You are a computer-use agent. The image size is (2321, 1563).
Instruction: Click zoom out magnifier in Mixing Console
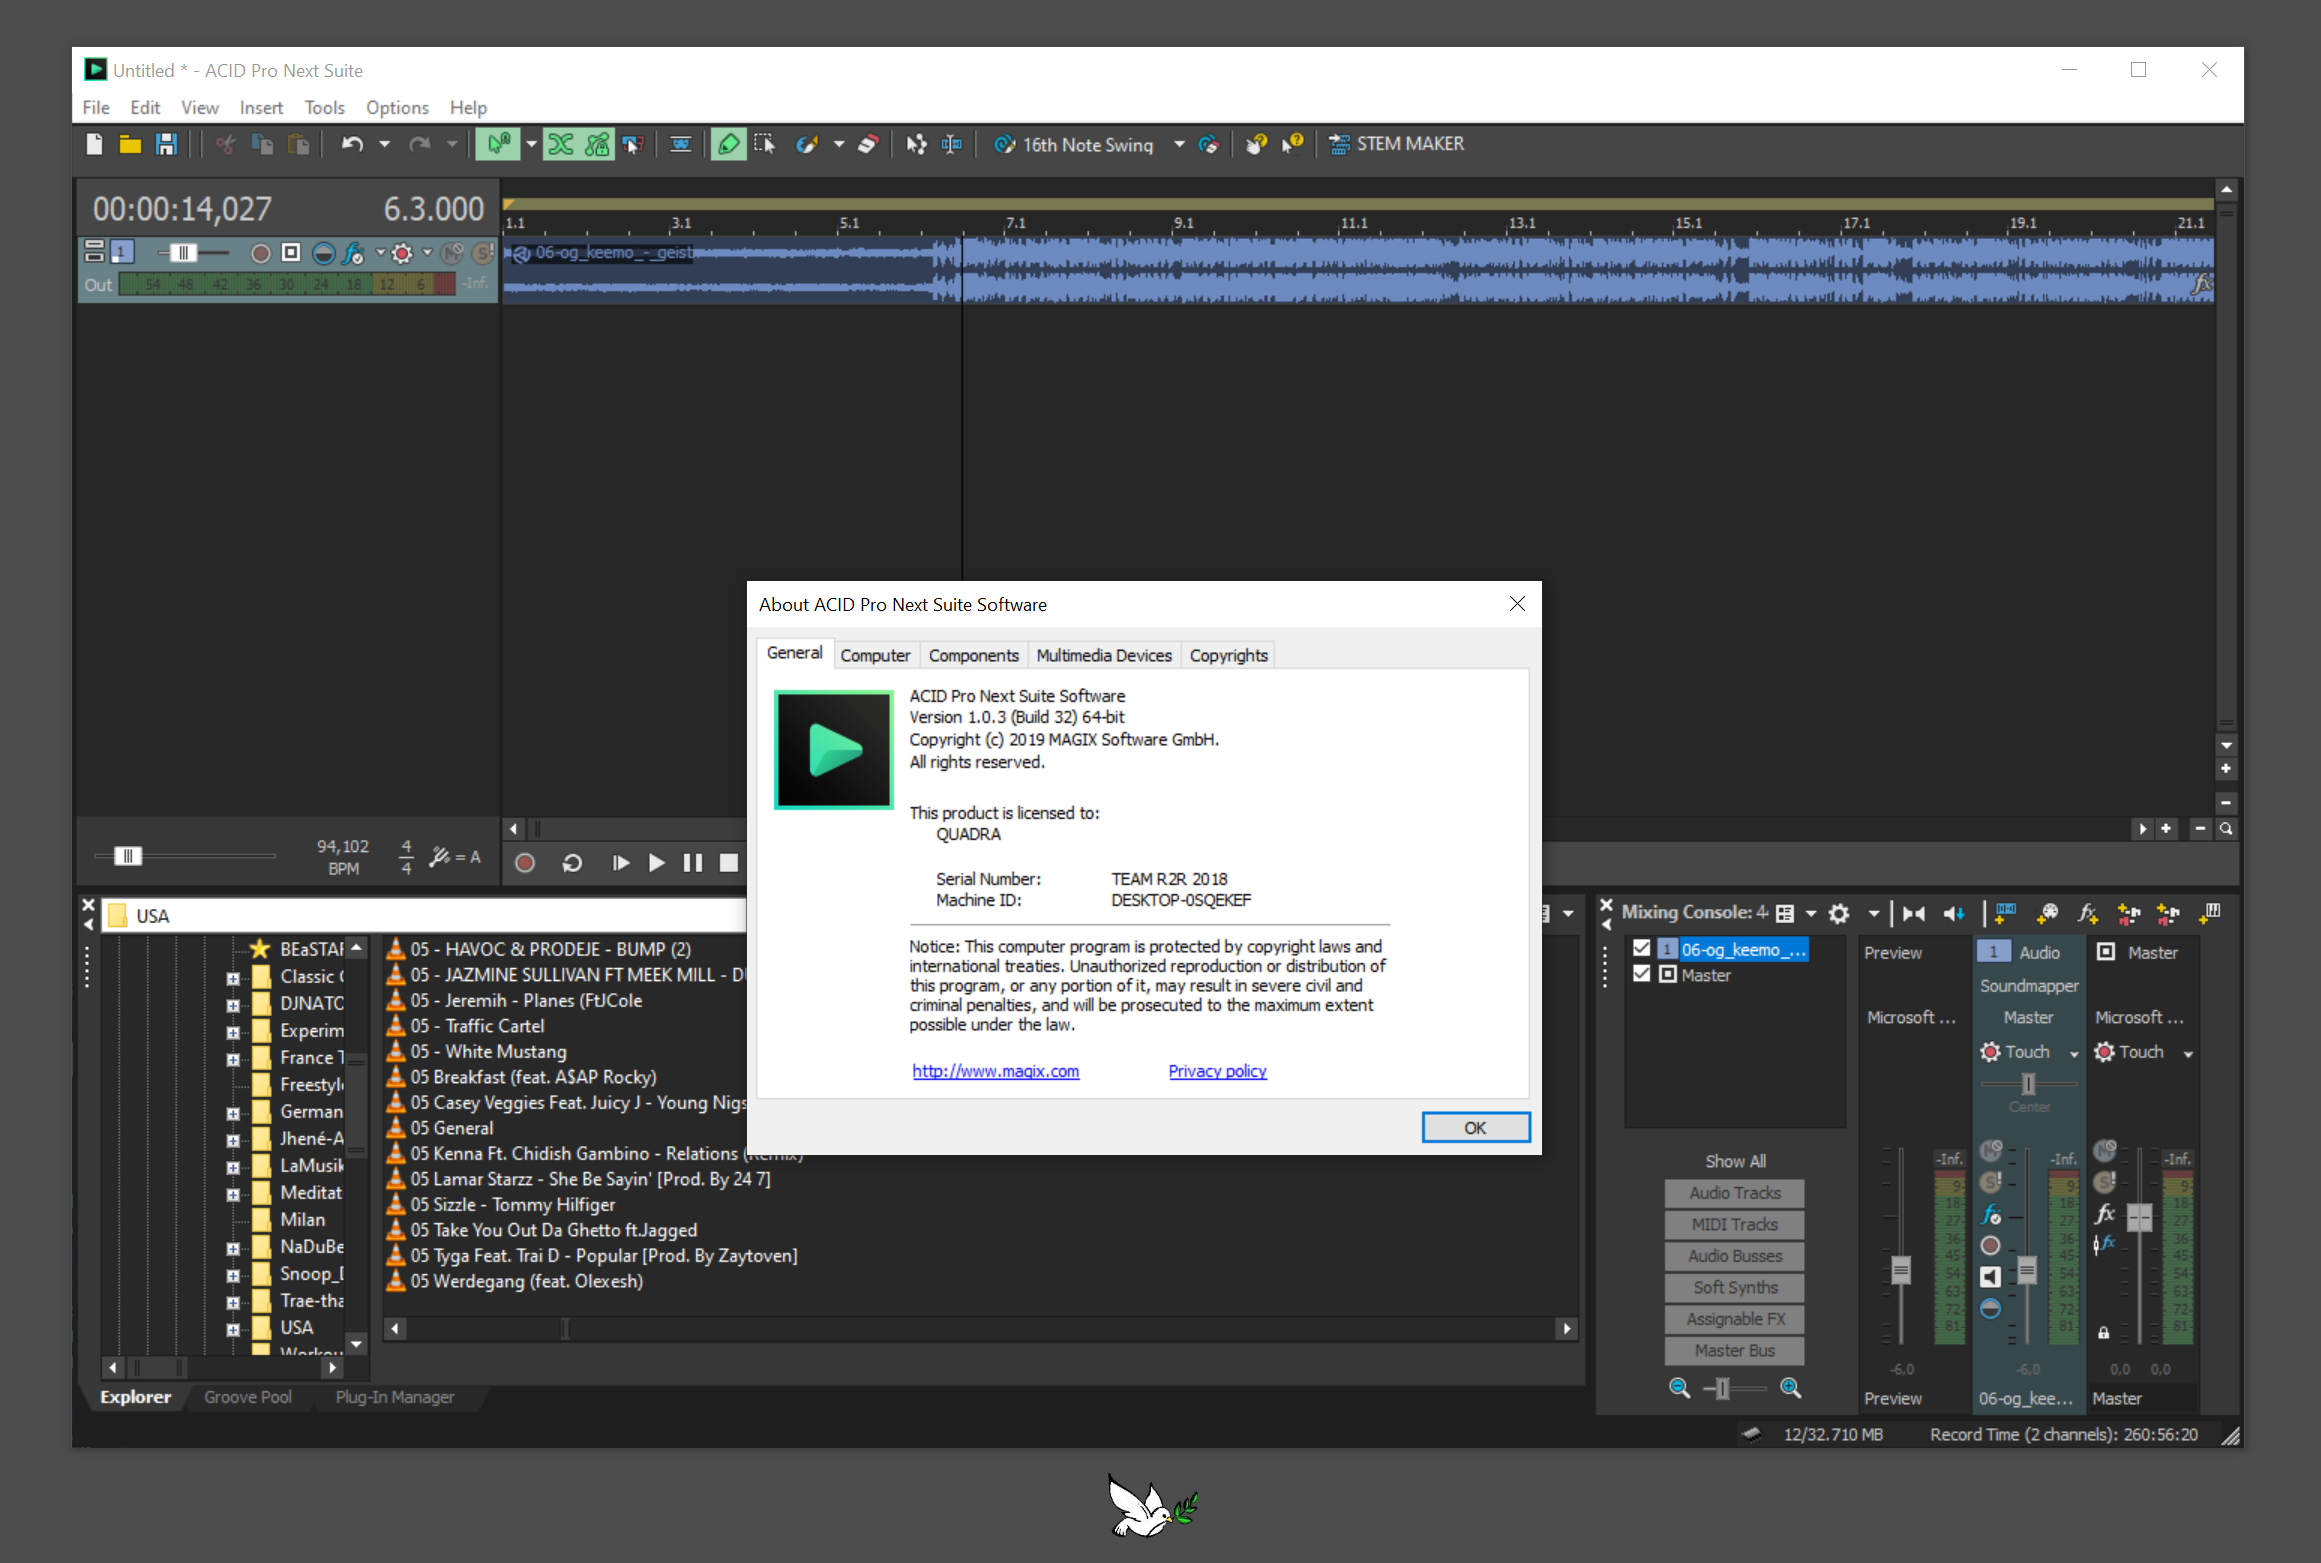[1680, 1388]
